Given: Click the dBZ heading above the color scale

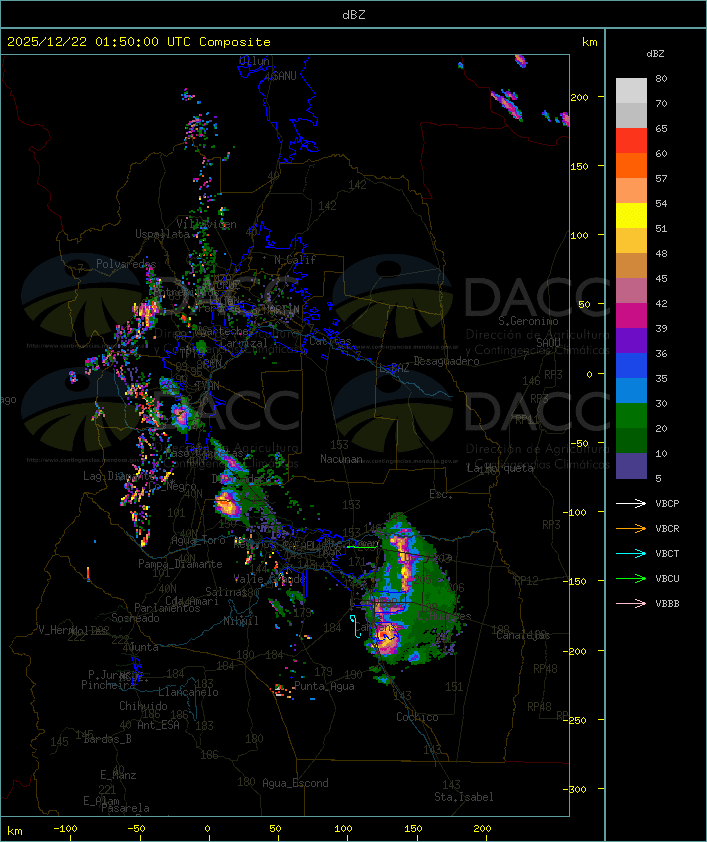Looking at the screenshot, I should click(655, 54).
